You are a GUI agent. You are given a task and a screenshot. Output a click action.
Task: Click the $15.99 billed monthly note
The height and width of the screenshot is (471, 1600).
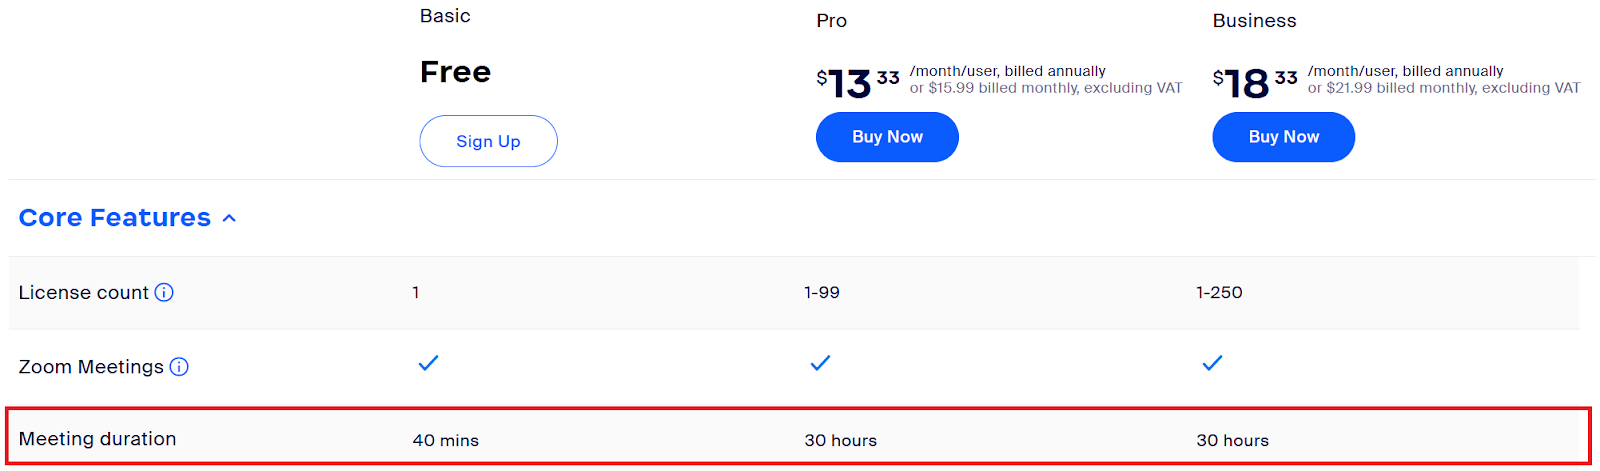click(1045, 88)
